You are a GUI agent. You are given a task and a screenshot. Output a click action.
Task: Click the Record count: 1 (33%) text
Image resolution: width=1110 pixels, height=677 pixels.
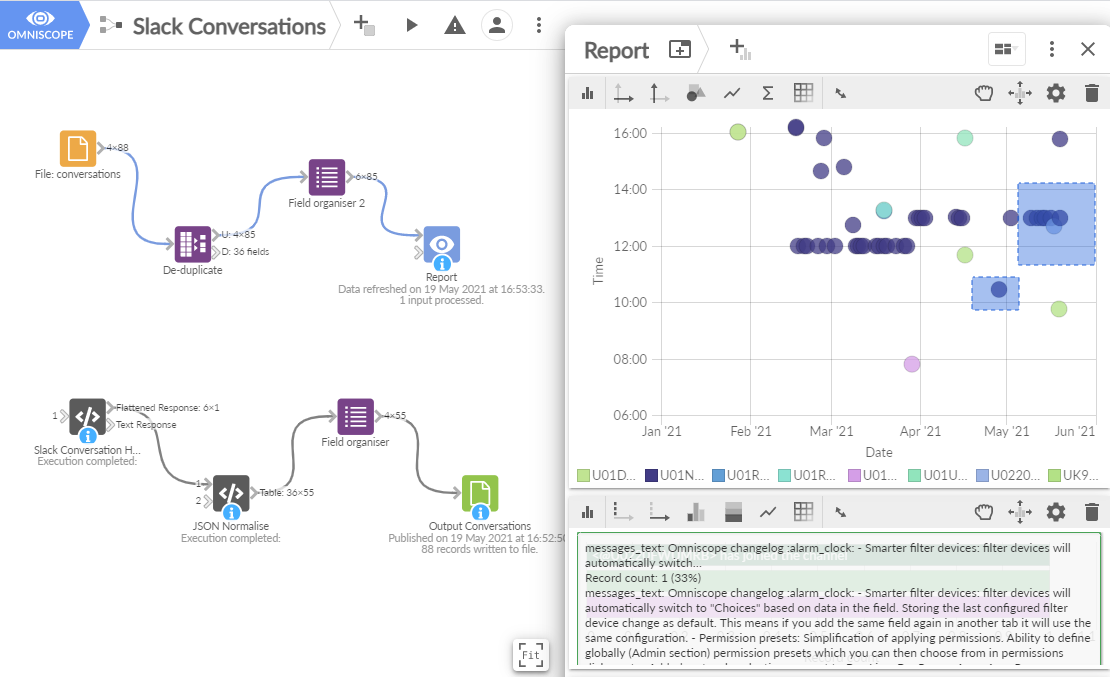(643, 578)
